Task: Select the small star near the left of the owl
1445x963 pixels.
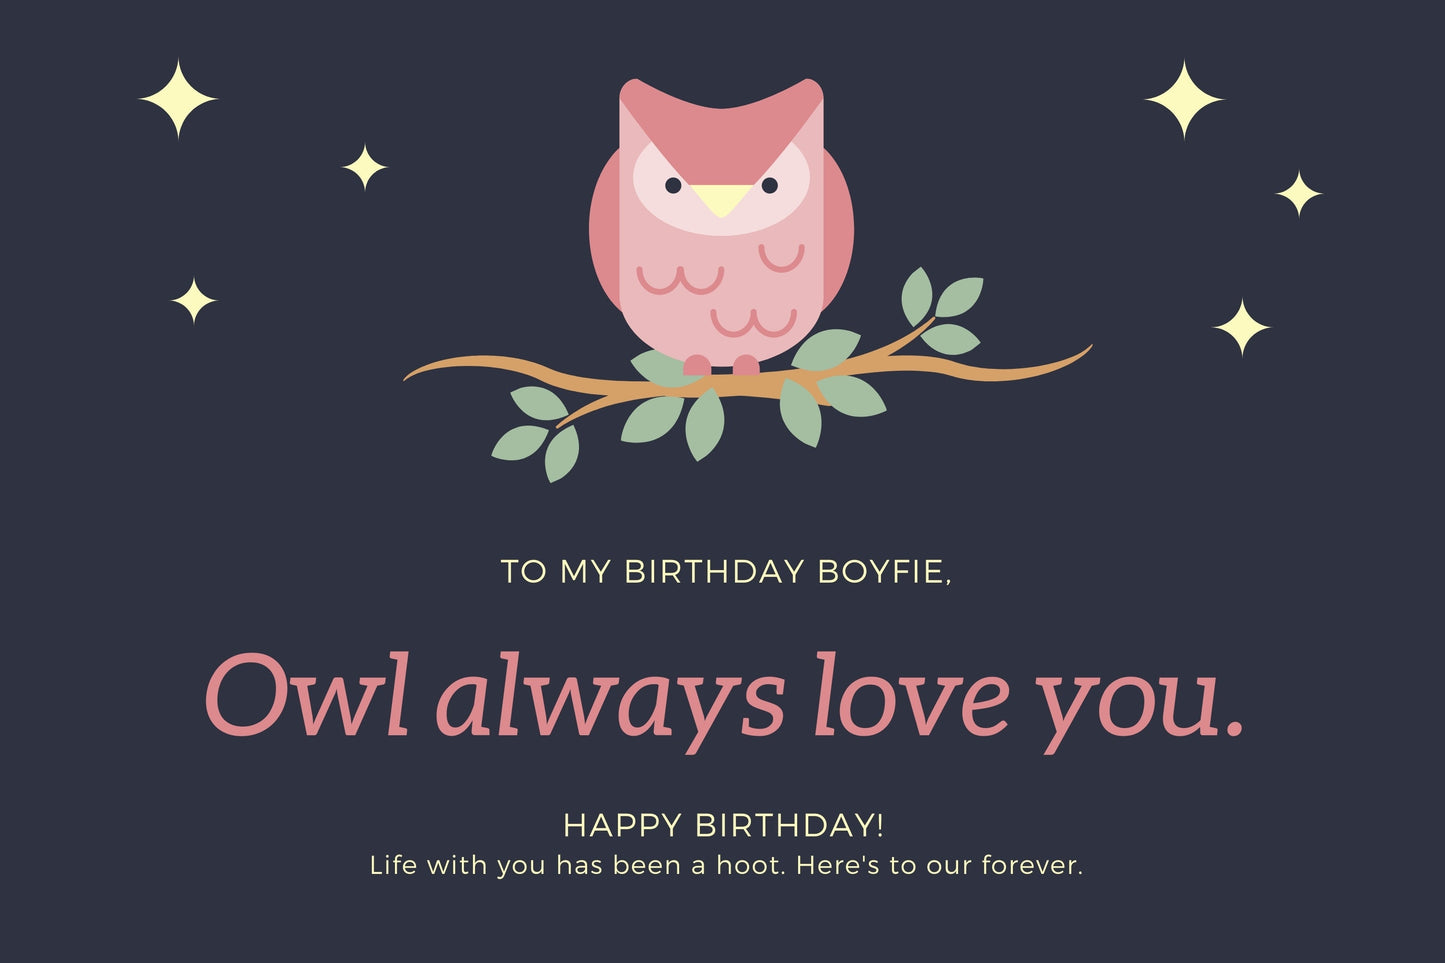Action: point(365,167)
